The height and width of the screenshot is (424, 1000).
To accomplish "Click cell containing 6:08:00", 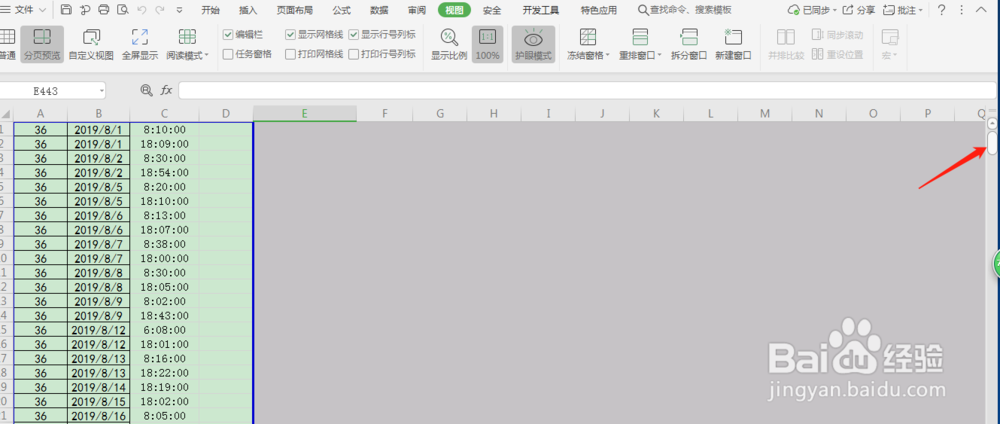I will click(x=165, y=330).
